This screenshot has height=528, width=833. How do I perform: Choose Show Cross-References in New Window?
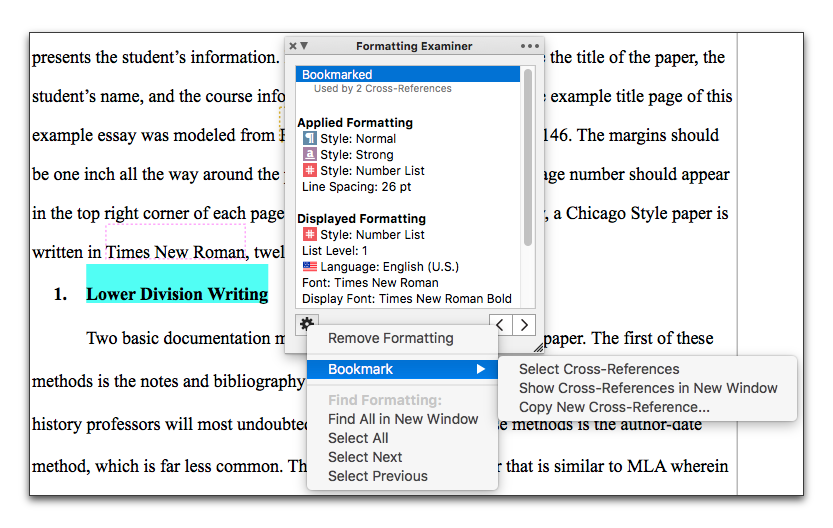pyautogui.click(x=647, y=388)
